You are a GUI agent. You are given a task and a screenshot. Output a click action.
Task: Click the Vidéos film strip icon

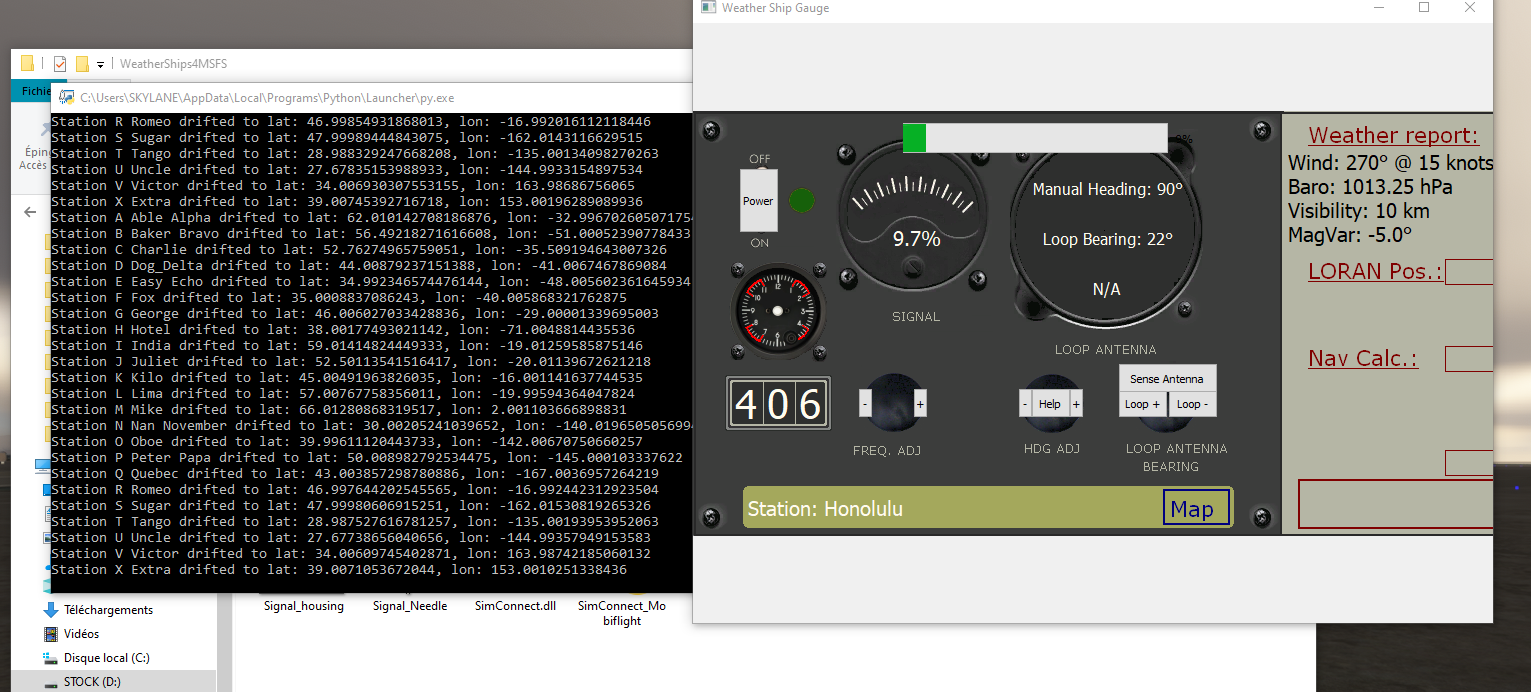(51, 634)
